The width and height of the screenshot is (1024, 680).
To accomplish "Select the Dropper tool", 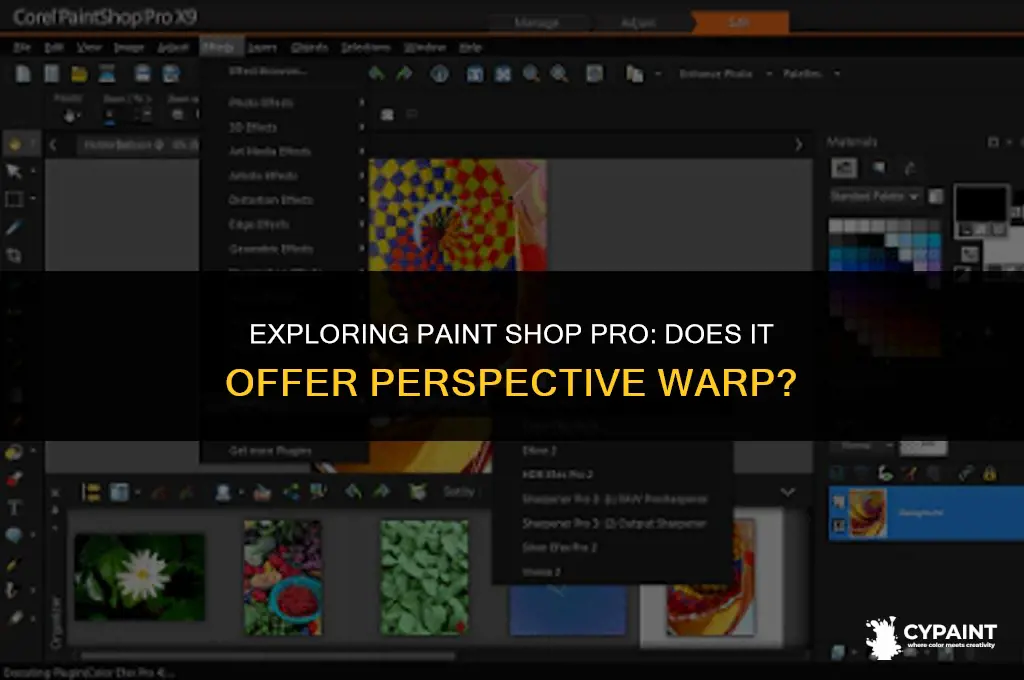I will pyautogui.click(x=14, y=227).
